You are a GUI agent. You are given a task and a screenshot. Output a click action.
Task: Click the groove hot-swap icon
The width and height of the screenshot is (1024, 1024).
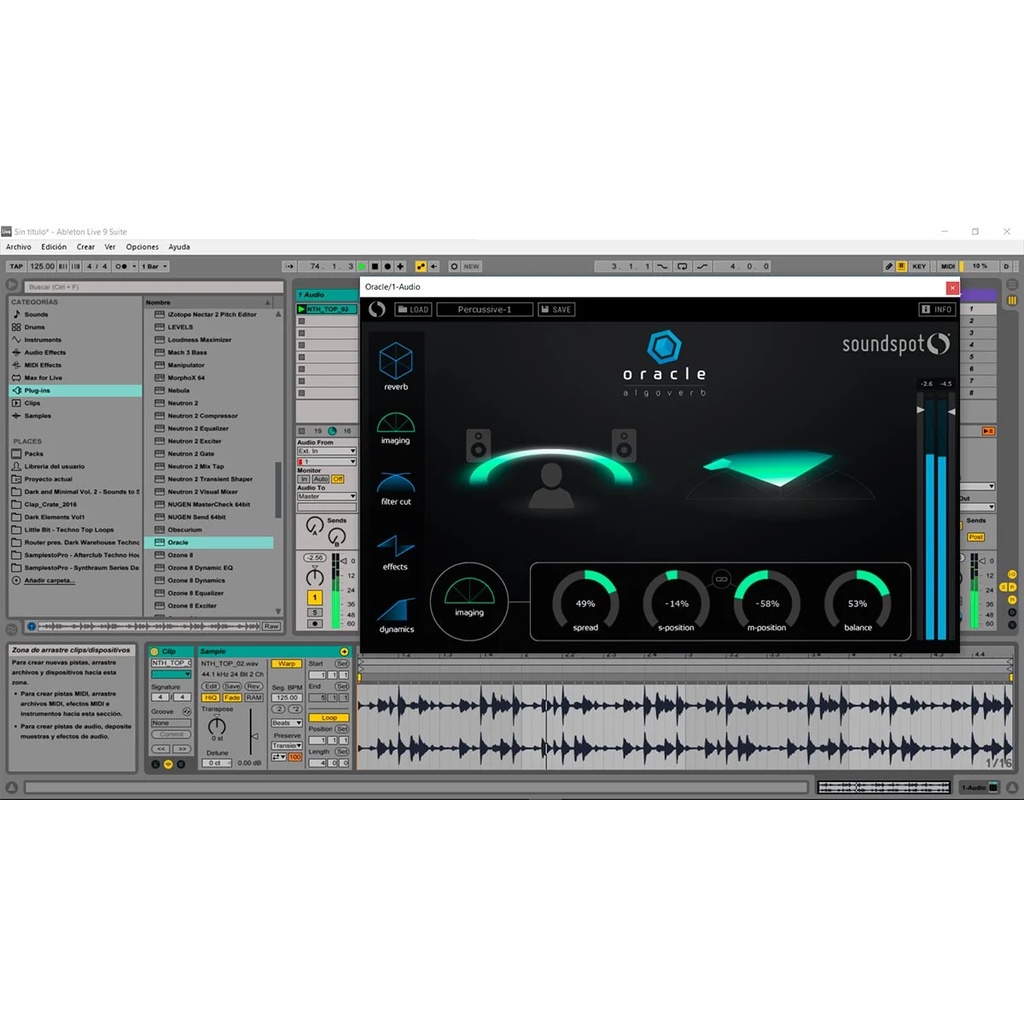[187, 712]
